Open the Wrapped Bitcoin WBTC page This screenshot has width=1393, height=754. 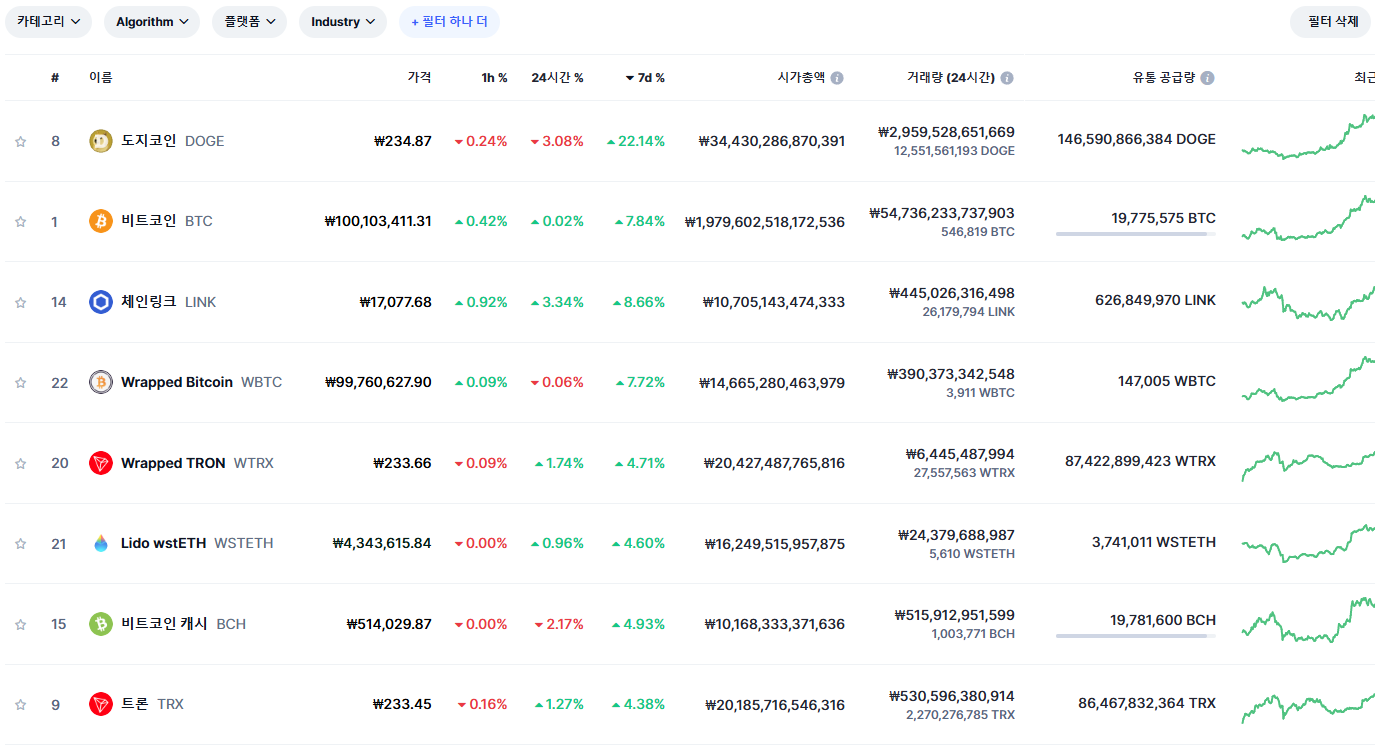(x=201, y=382)
